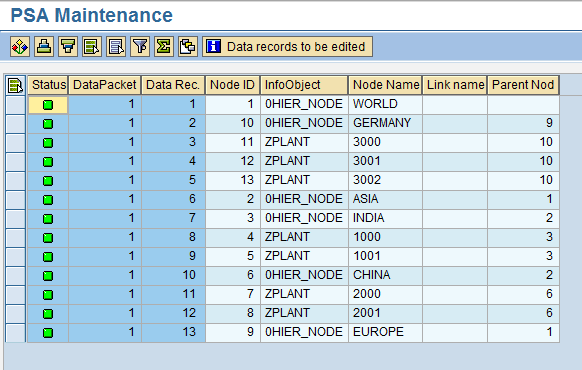Click Data records to be edited button
The width and height of the screenshot is (582, 370).
point(287,47)
